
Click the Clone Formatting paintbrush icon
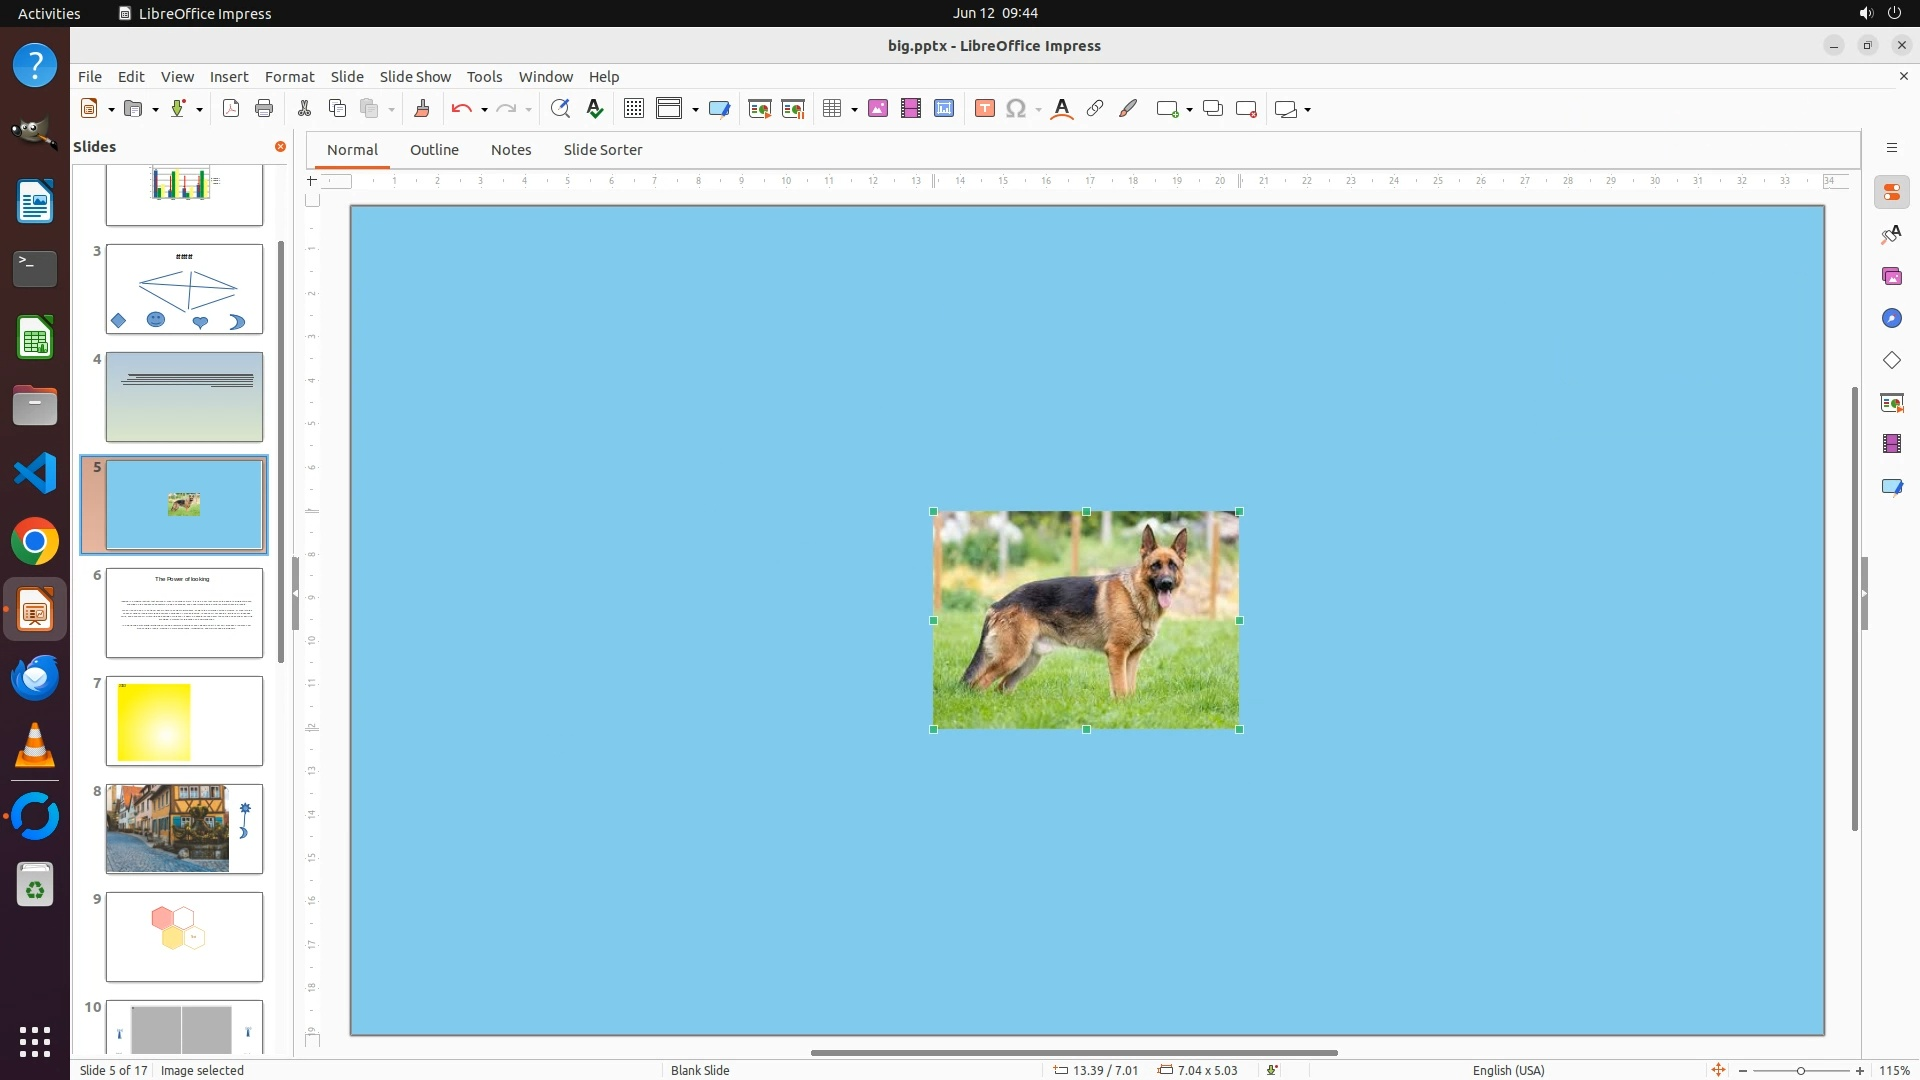click(x=421, y=109)
